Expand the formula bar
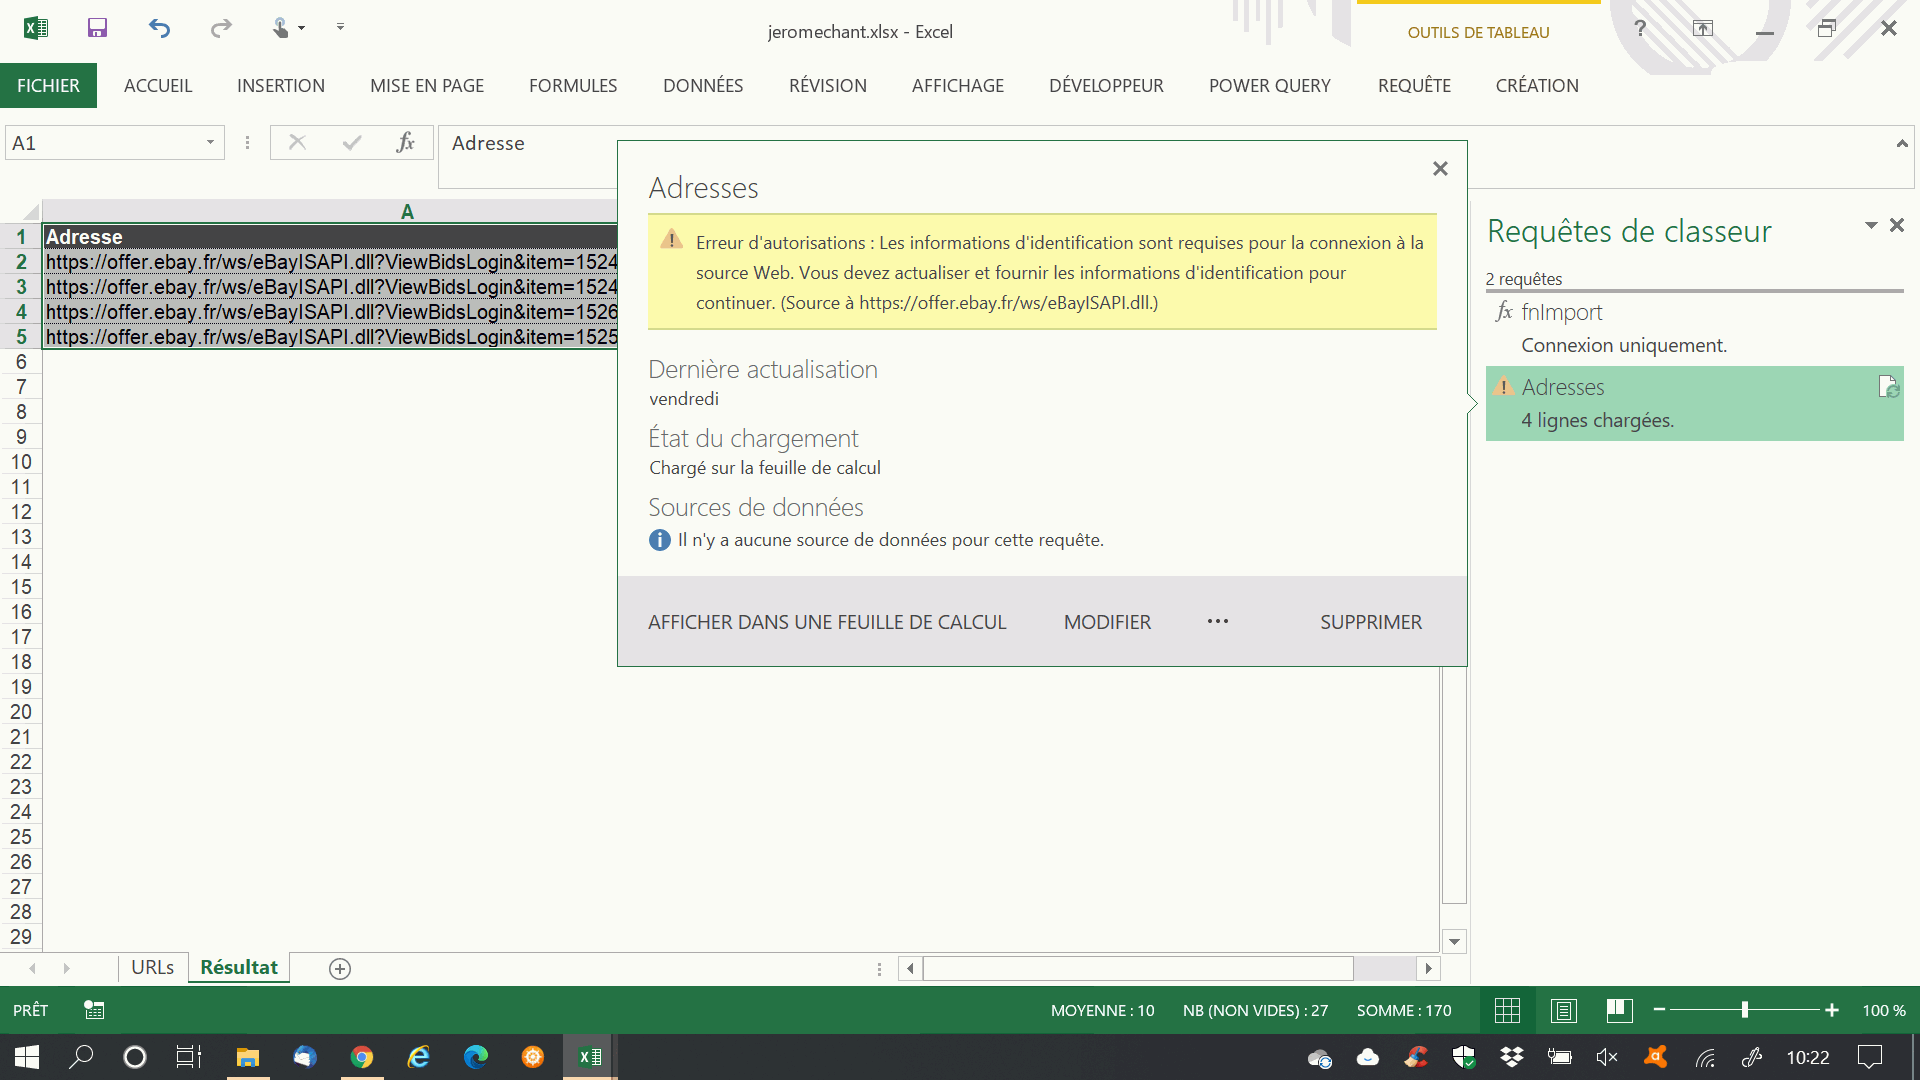Image resolution: width=1920 pixels, height=1080 pixels. coord(1901,144)
